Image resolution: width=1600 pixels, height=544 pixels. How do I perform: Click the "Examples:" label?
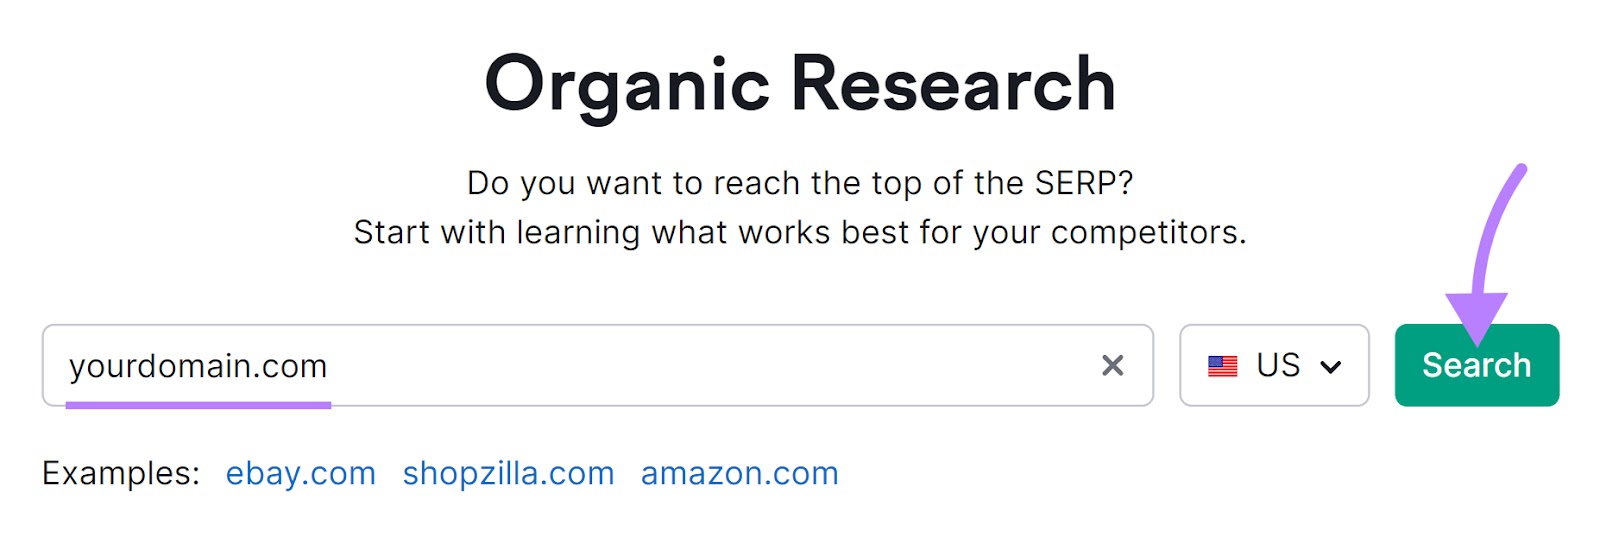pos(121,473)
